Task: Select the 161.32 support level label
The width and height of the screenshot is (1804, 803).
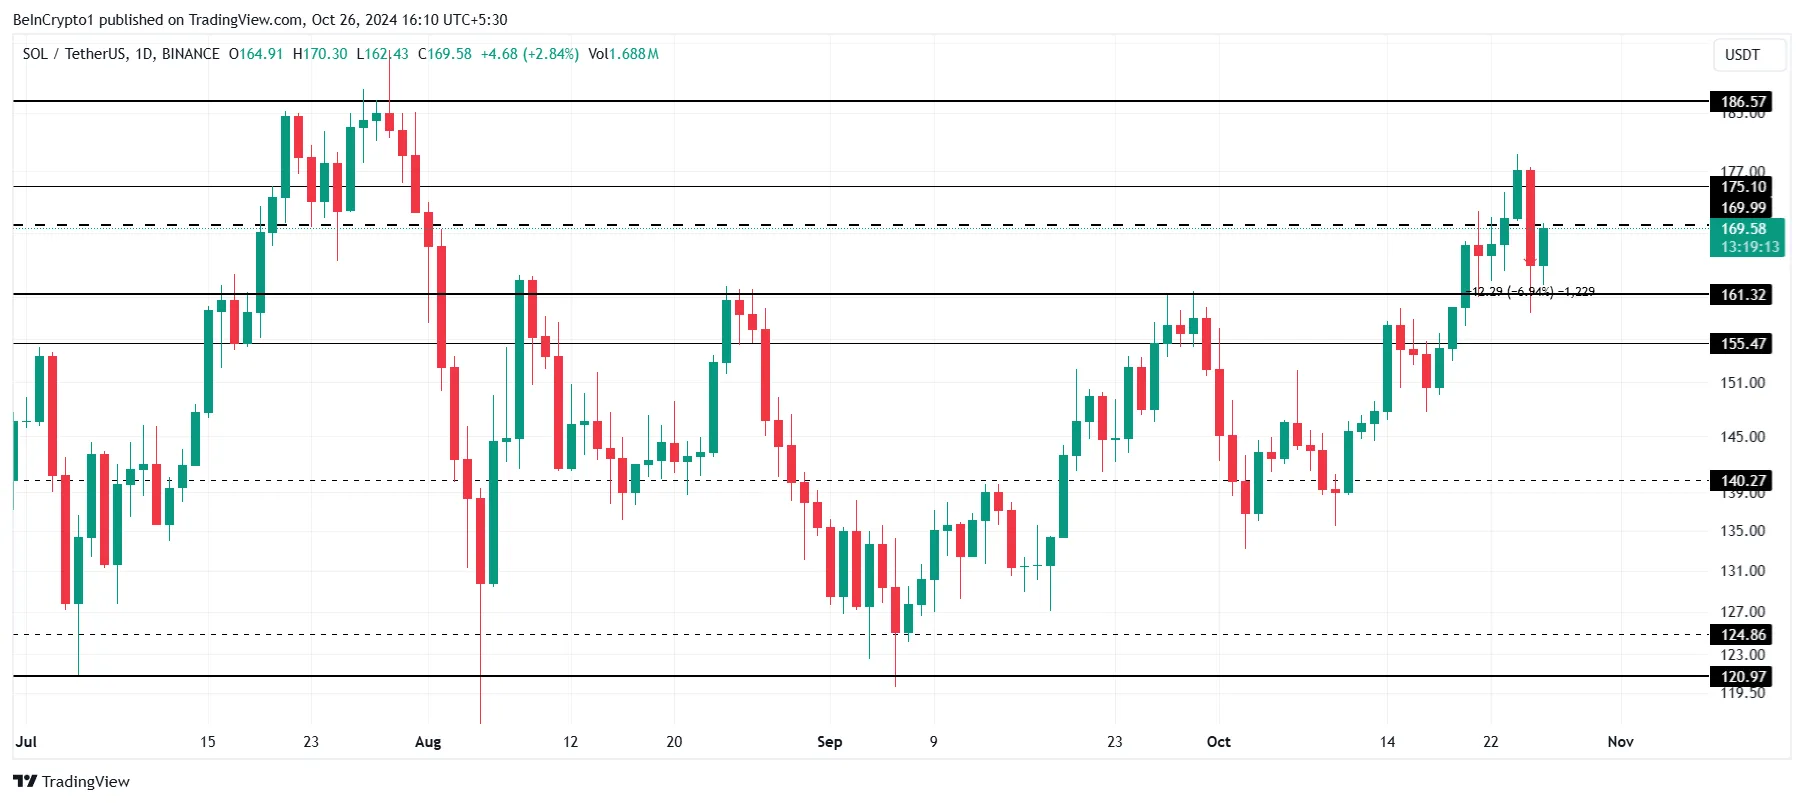Action: tap(1743, 294)
